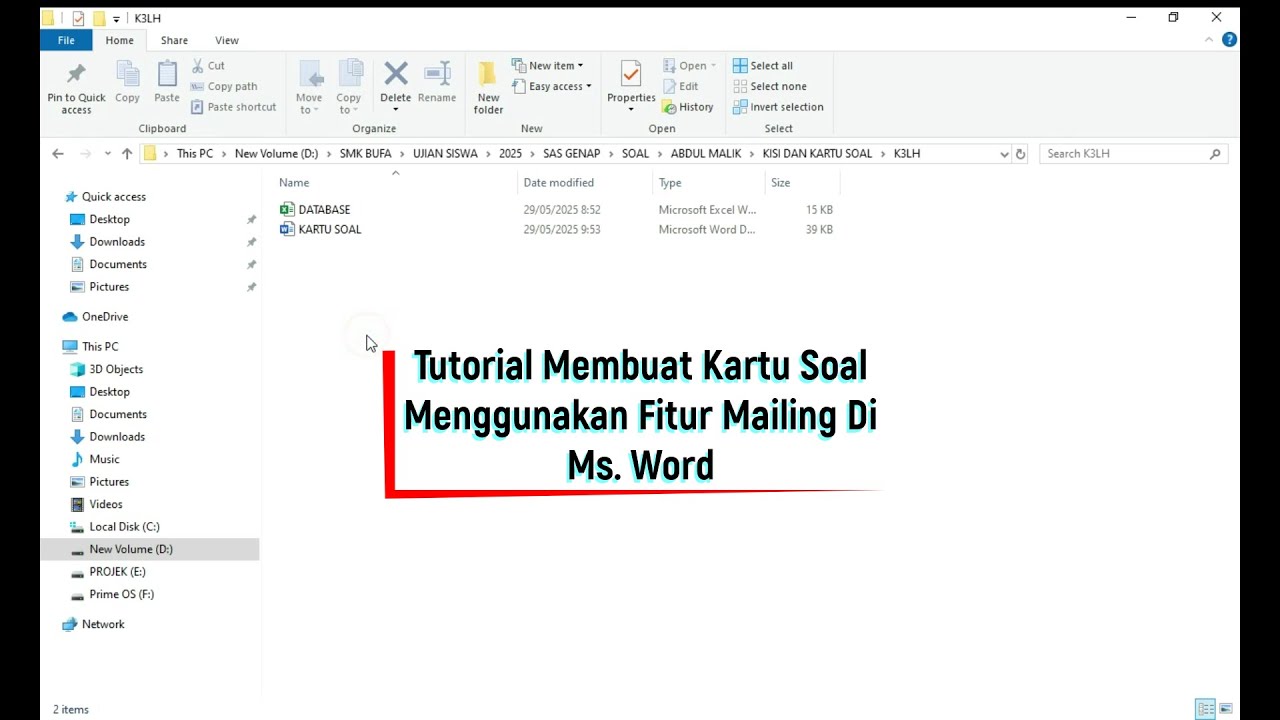
Task: Refresh the folder view
Action: click(x=1021, y=154)
